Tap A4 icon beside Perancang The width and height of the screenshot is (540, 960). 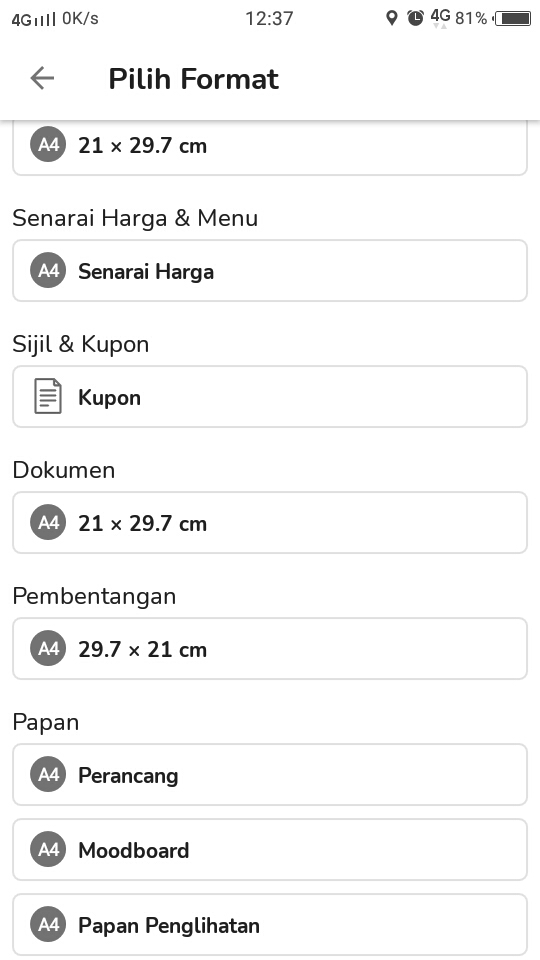point(48,775)
